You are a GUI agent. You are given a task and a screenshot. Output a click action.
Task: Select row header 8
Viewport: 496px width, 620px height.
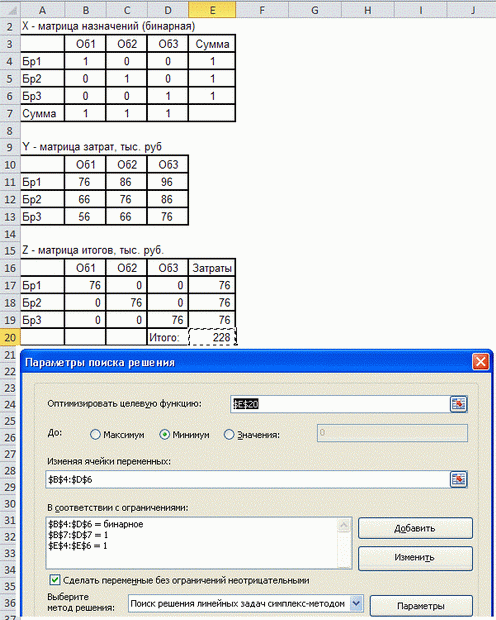pos(10,130)
